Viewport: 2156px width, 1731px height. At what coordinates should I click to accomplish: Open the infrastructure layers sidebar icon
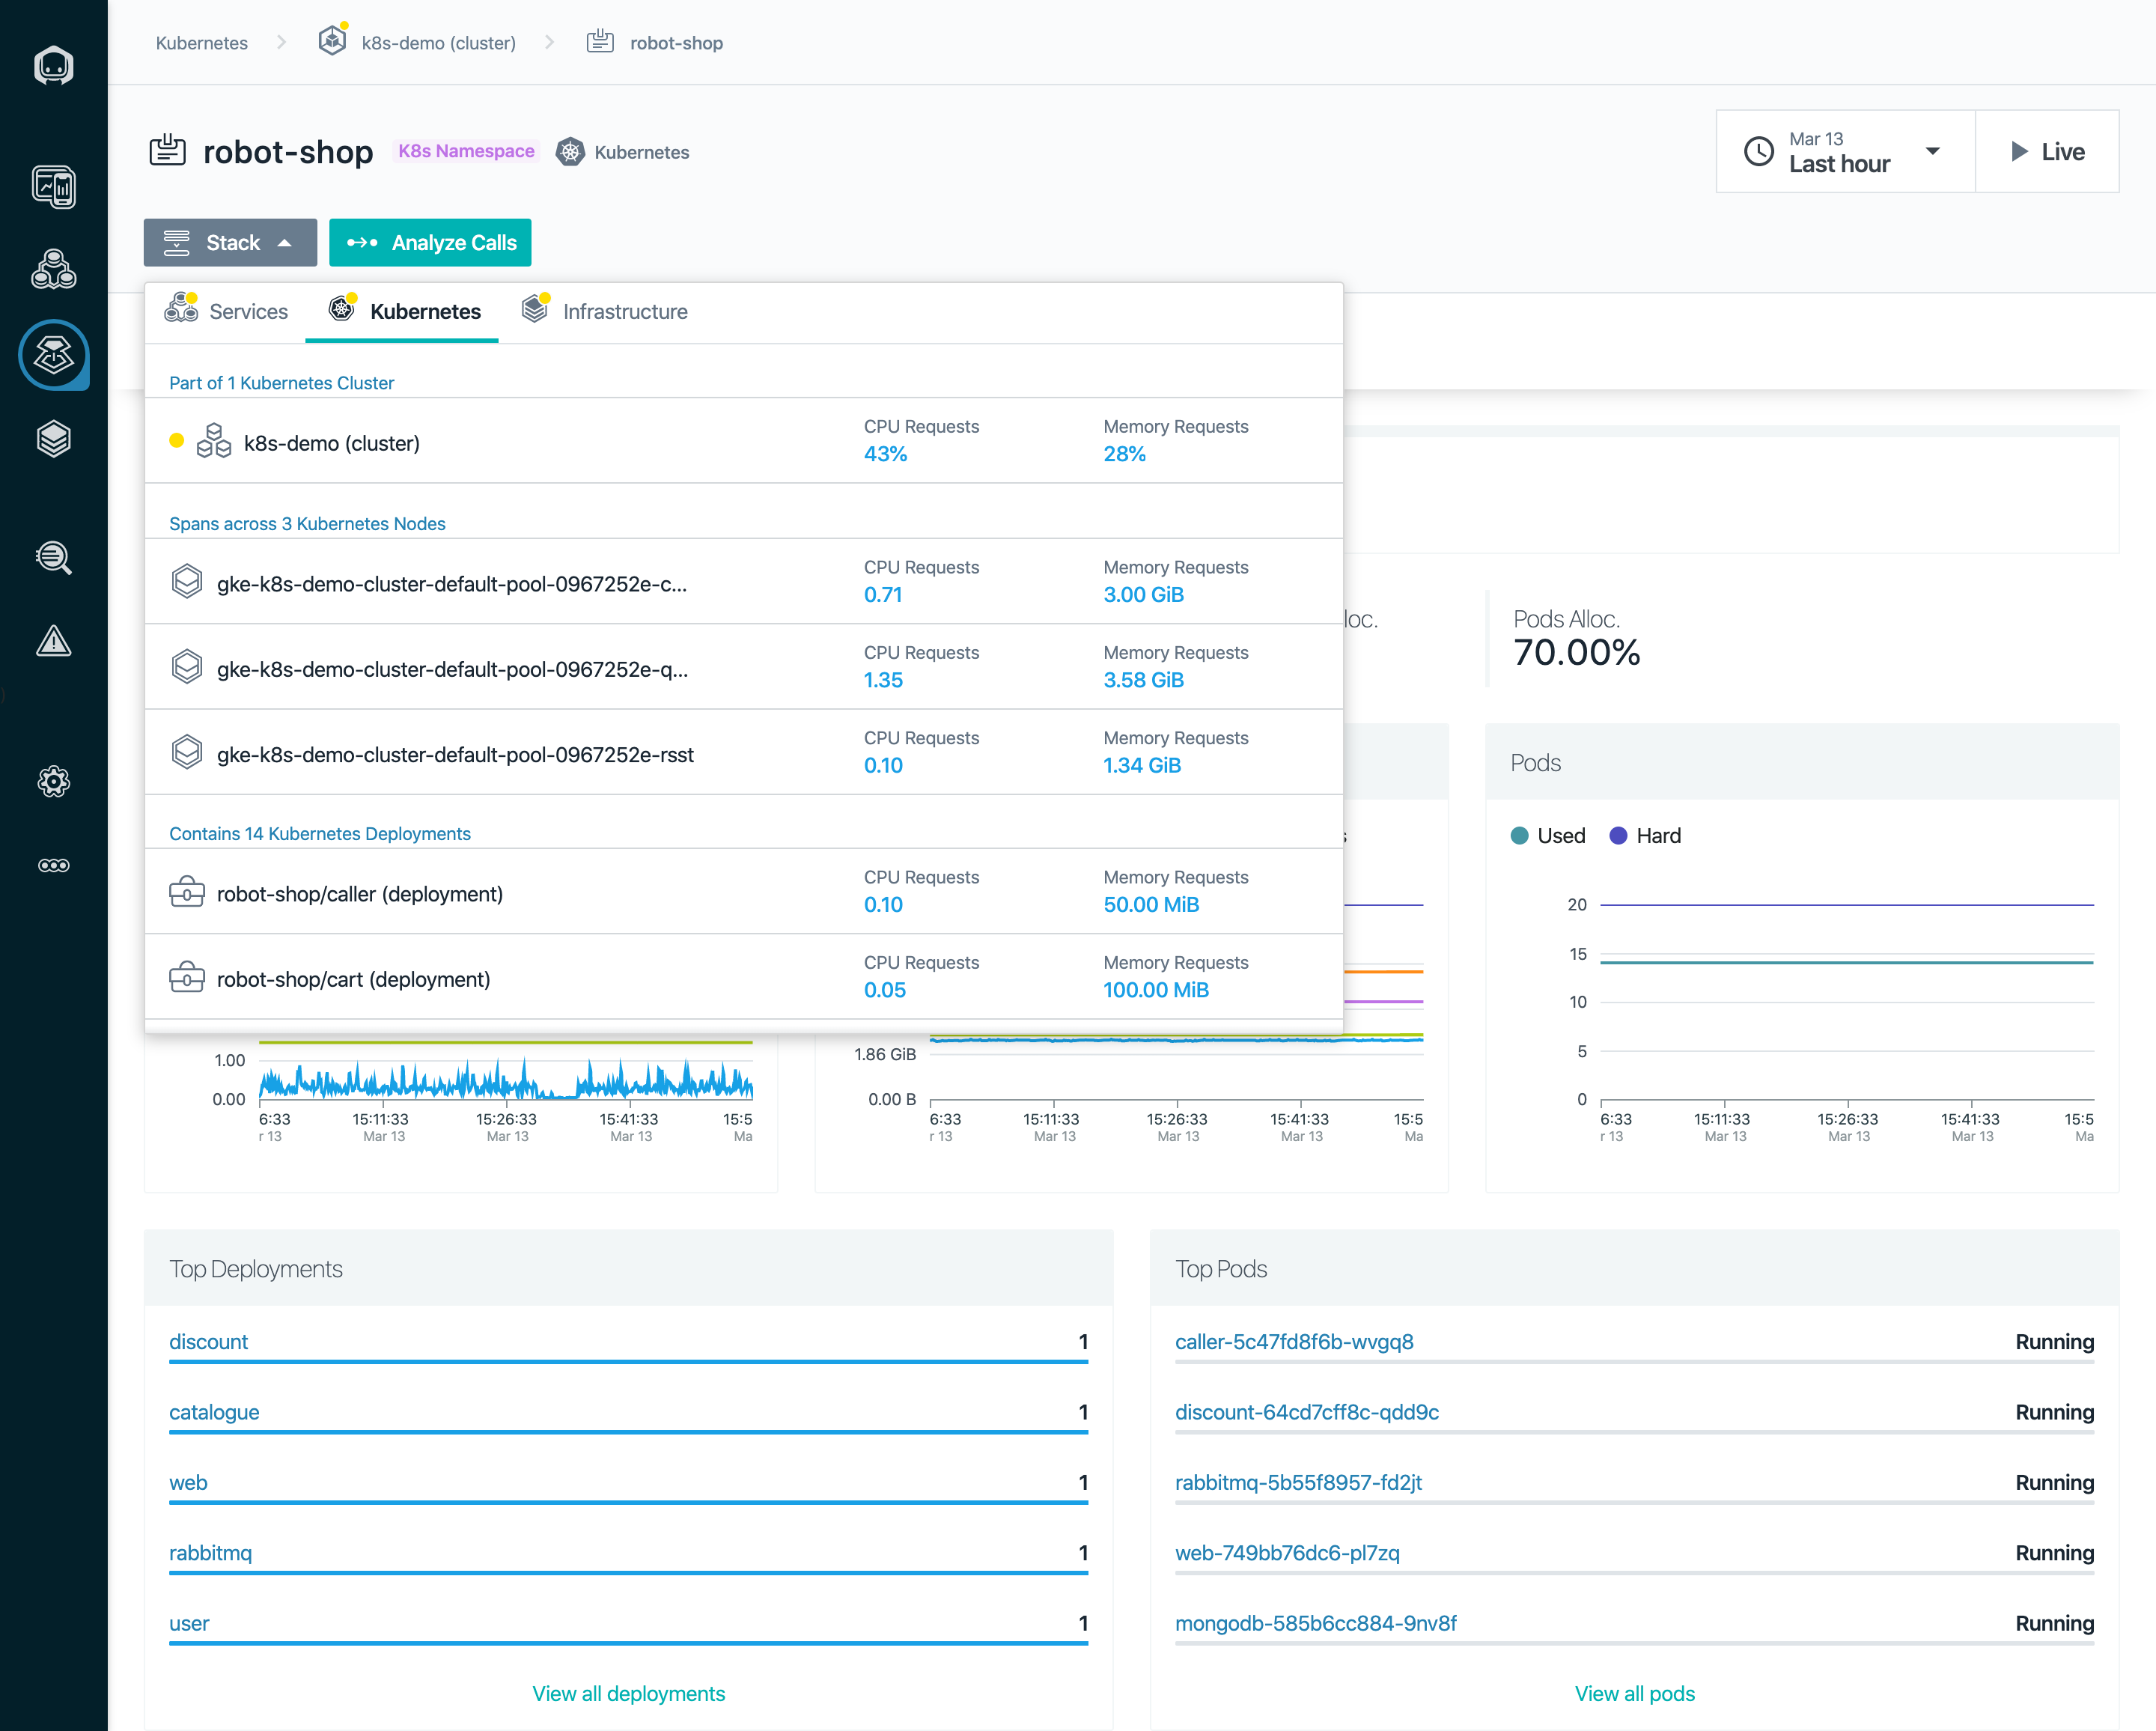click(x=53, y=439)
